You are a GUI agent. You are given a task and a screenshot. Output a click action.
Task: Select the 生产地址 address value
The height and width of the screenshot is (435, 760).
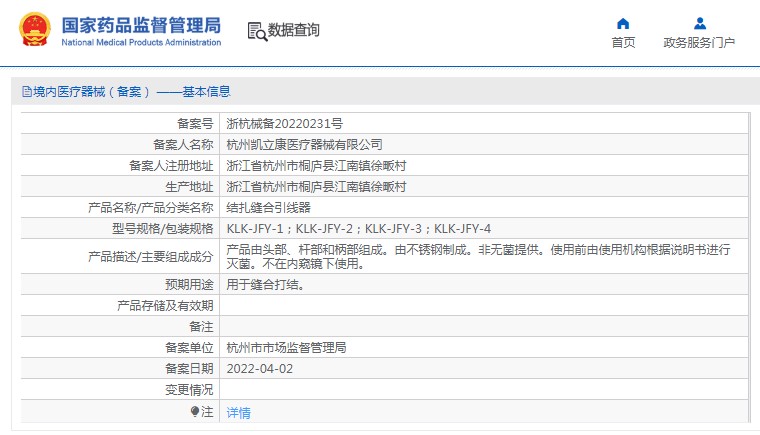pos(316,187)
